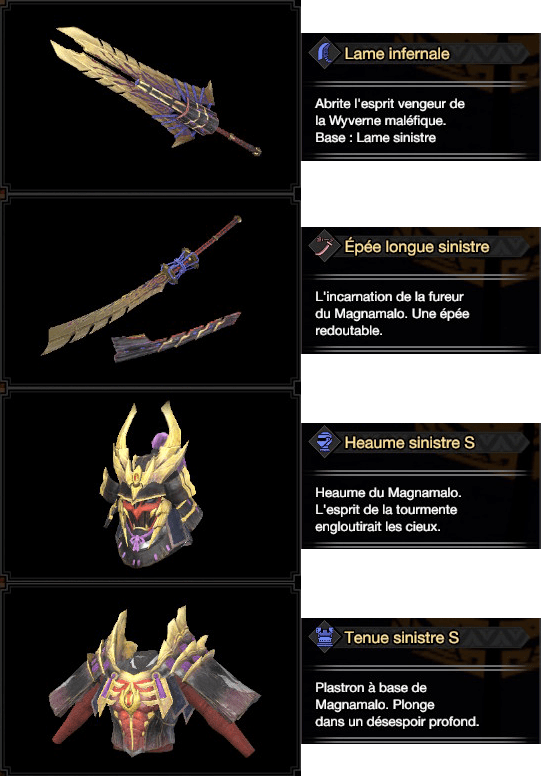Click the helmet icon beside Heaume sinistre S
The height and width of the screenshot is (776, 541).
tap(324, 441)
